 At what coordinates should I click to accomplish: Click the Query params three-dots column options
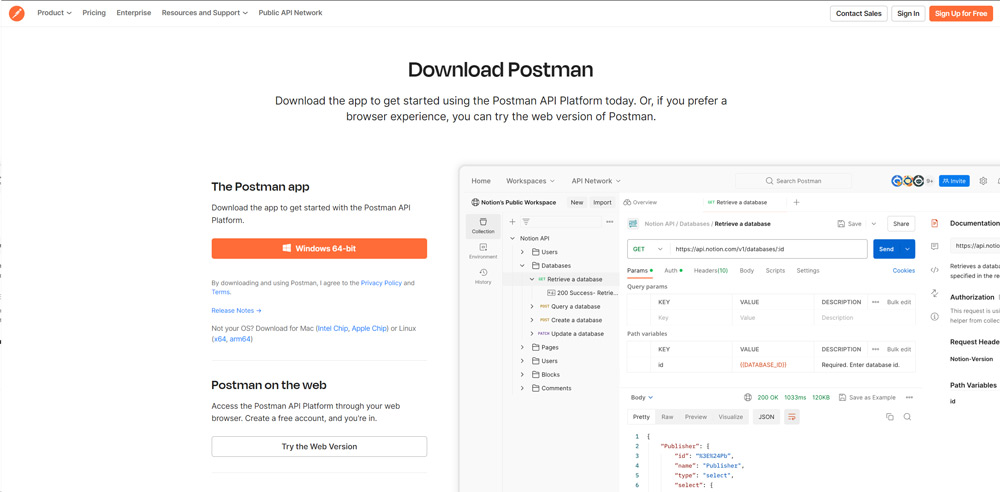point(876,302)
